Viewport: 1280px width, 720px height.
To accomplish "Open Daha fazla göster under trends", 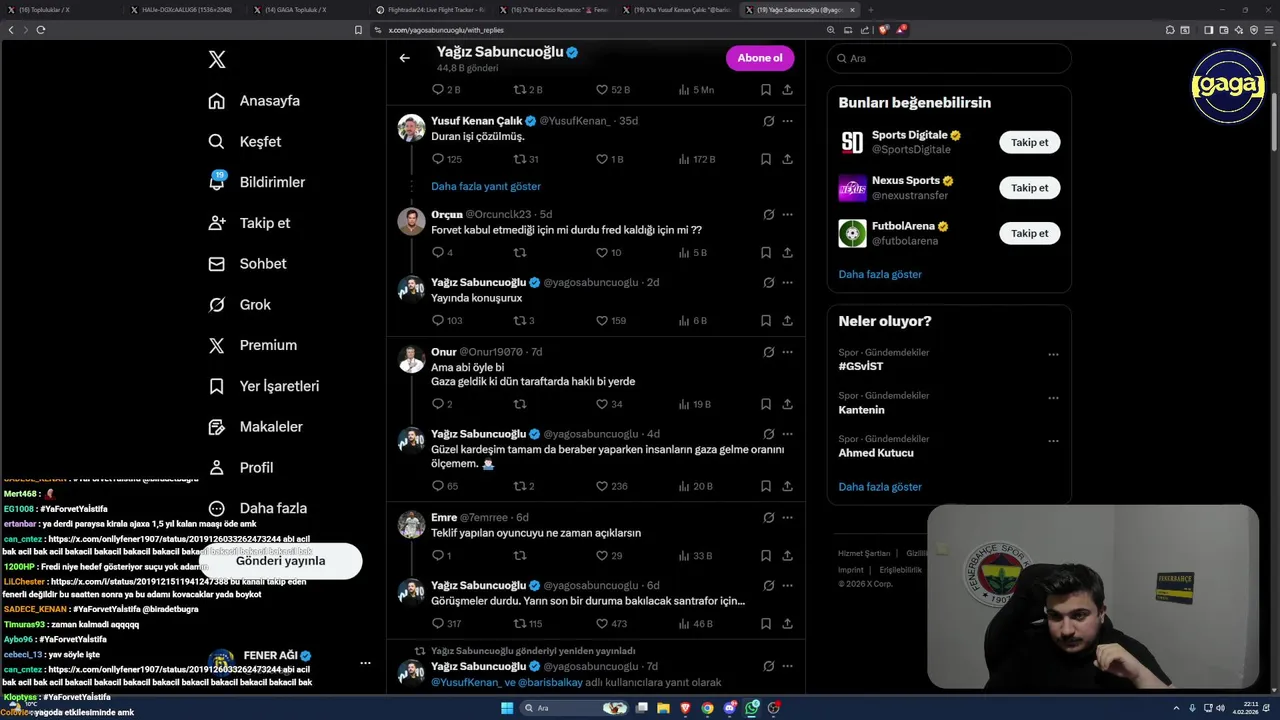I will pyautogui.click(x=880, y=487).
